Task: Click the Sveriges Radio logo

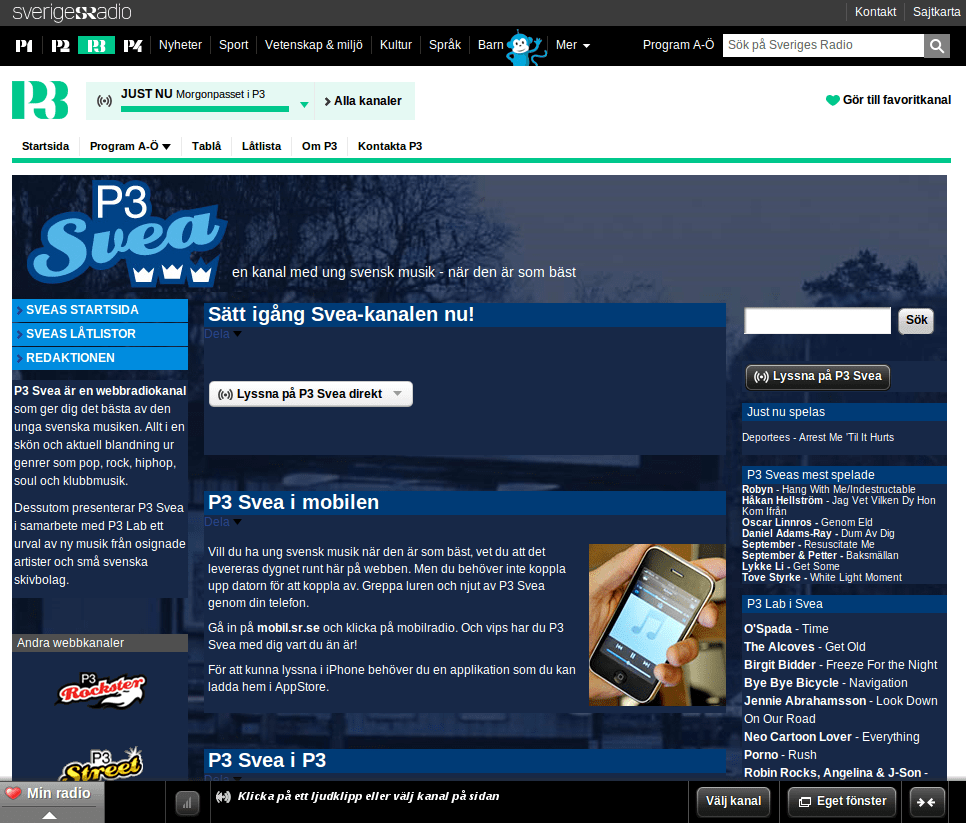Action: coord(71,12)
